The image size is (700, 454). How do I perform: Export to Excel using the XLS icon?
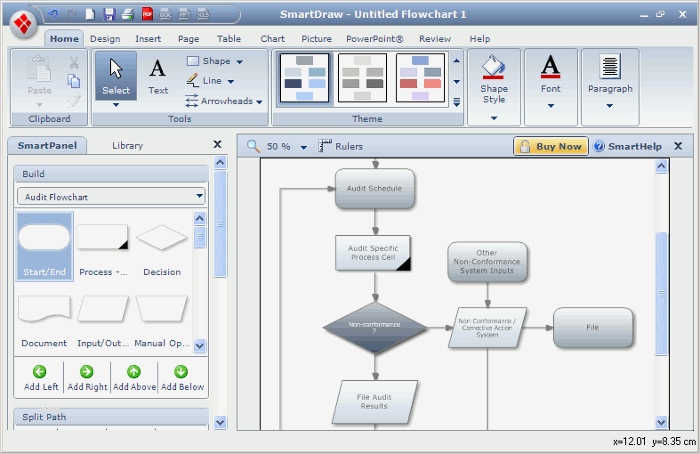pos(203,14)
